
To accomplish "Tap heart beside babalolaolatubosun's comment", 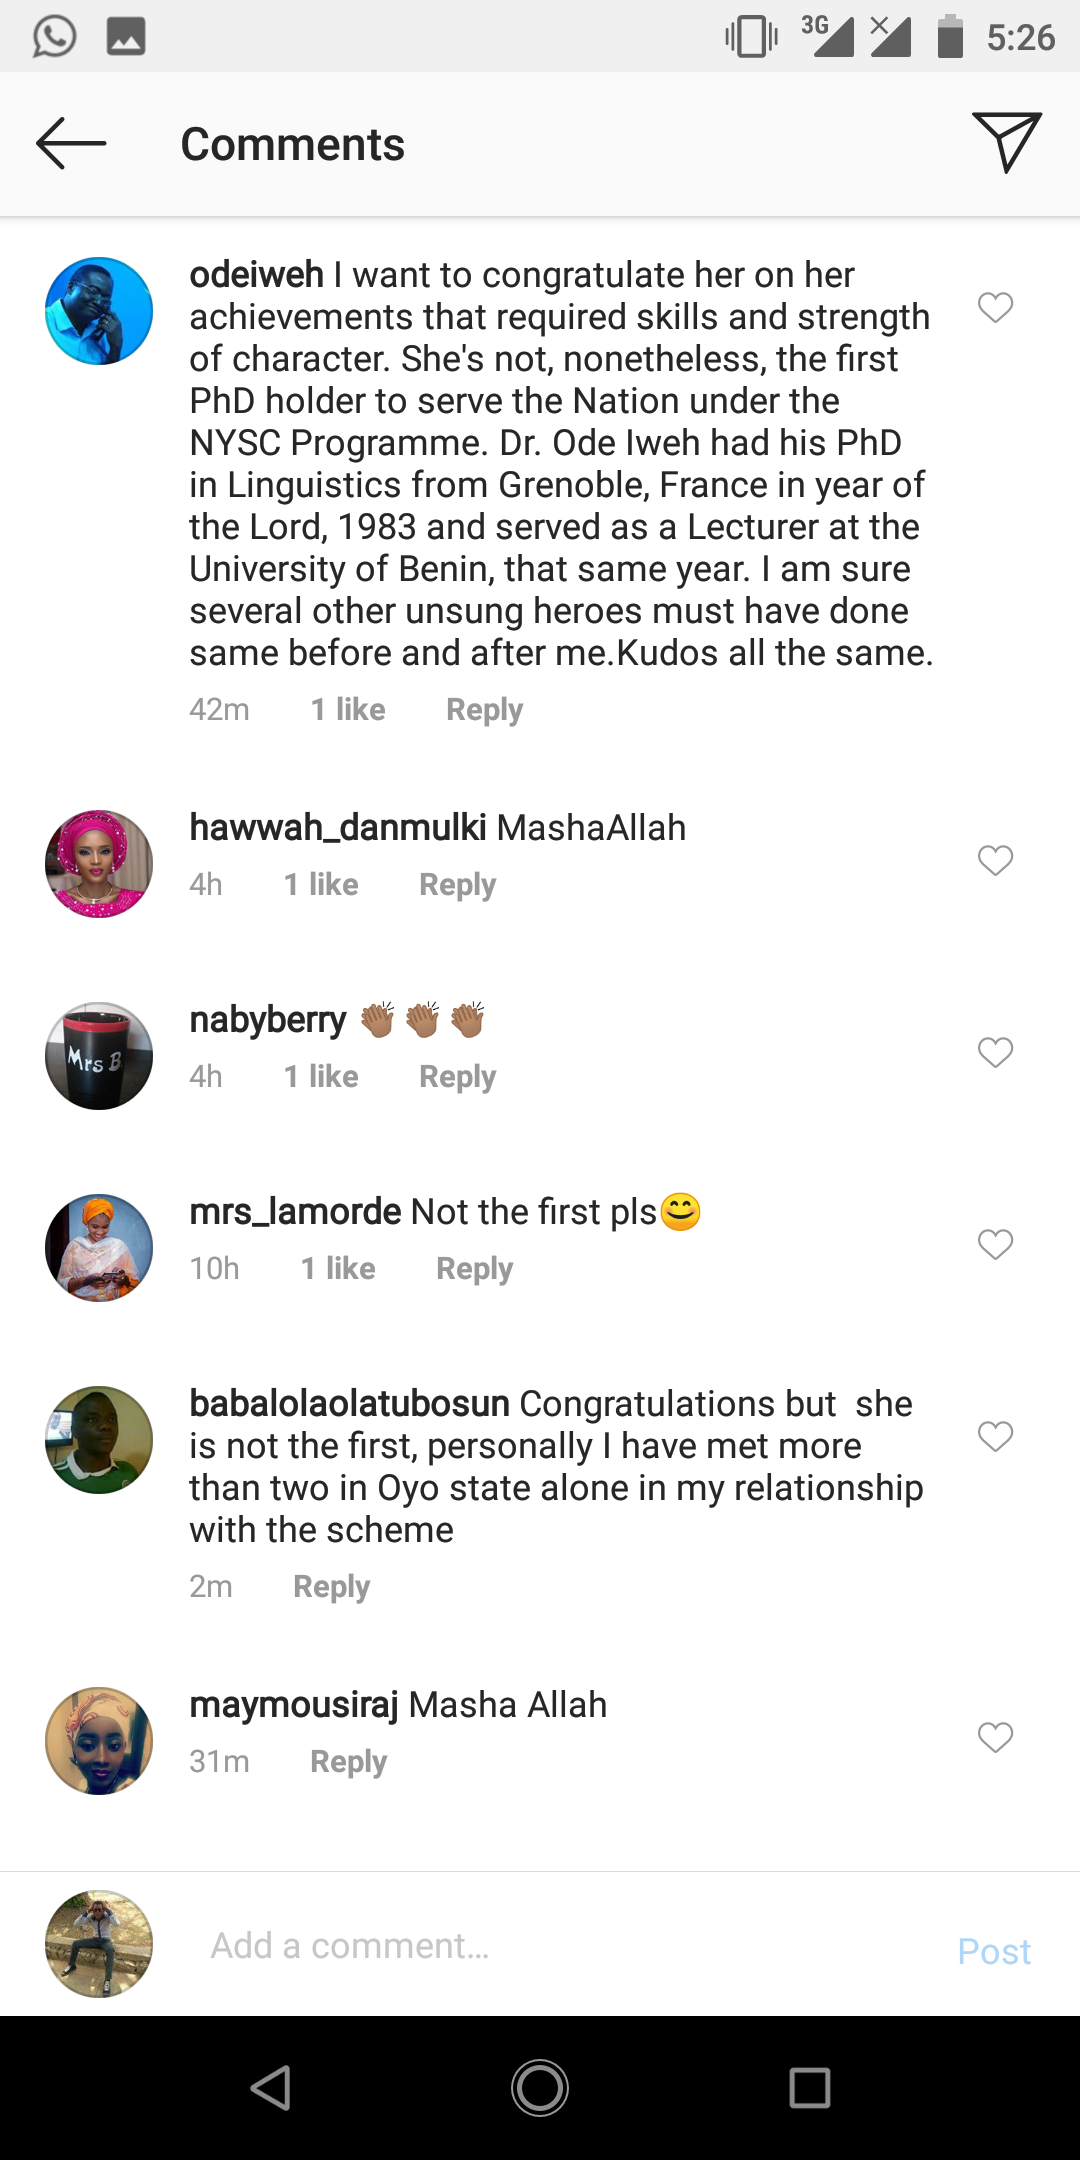I will (x=995, y=1436).
